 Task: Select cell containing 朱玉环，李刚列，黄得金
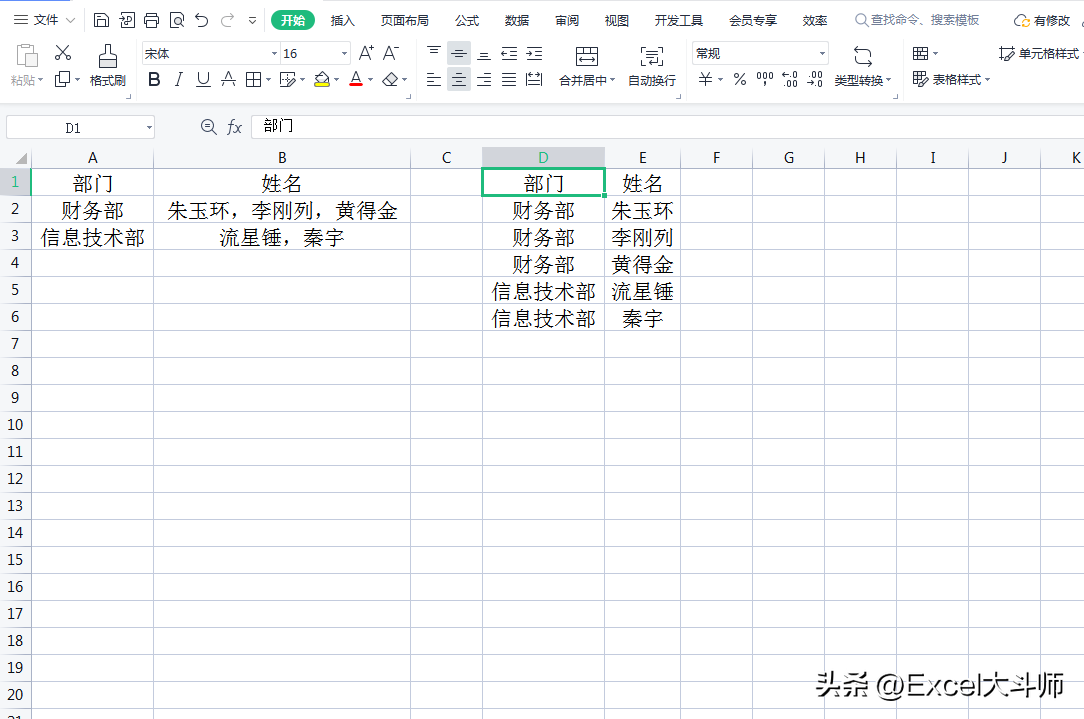[282, 210]
